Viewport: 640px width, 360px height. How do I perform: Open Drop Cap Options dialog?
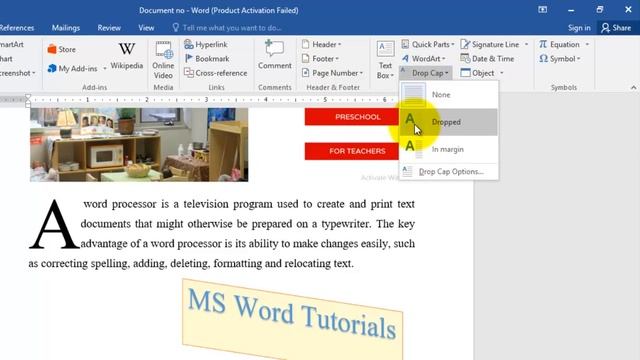(449, 172)
